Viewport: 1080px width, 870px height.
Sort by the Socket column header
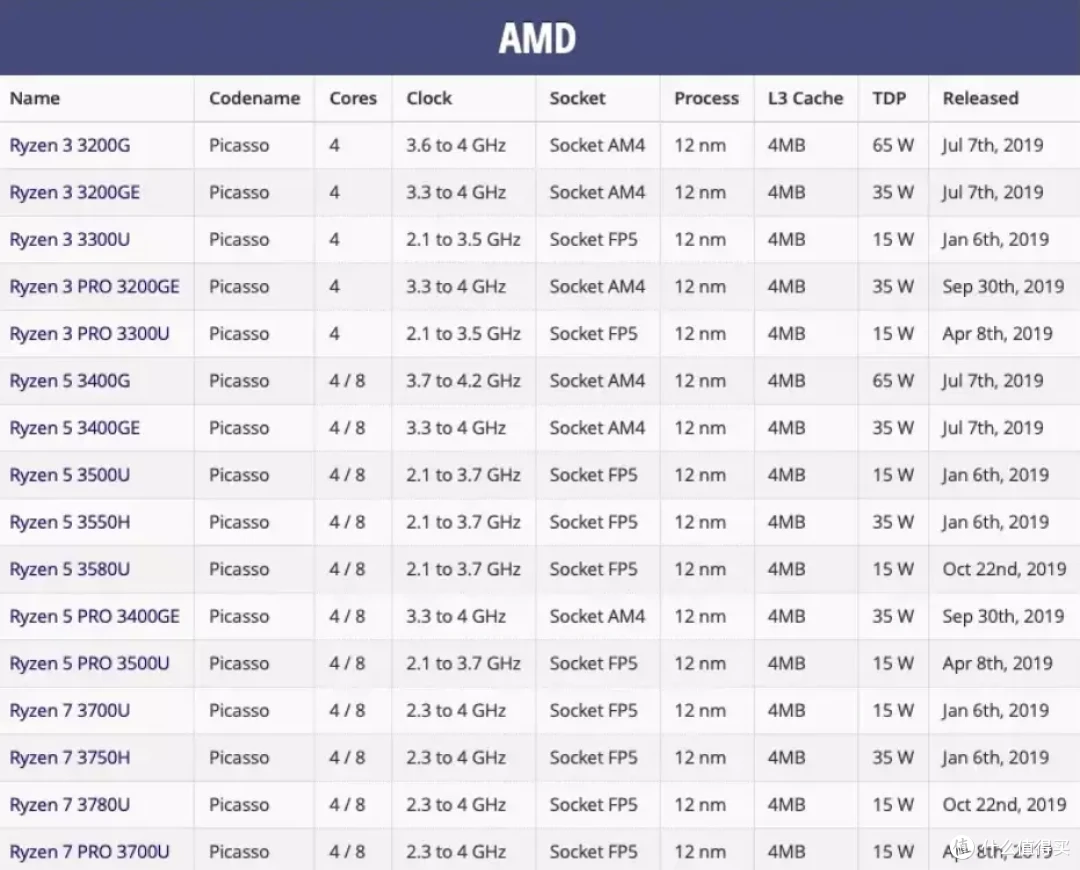[x=577, y=98]
